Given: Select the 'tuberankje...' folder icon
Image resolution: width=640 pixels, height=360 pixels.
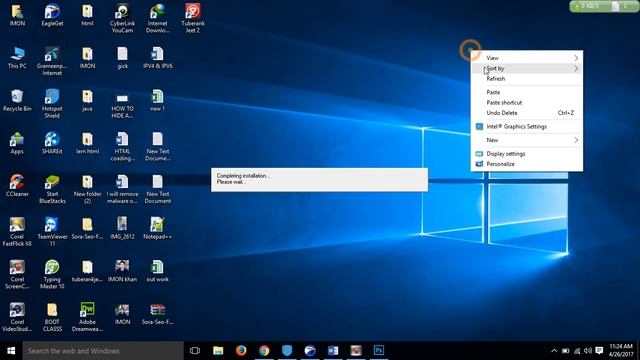Looking at the screenshot, I should coord(87,271).
